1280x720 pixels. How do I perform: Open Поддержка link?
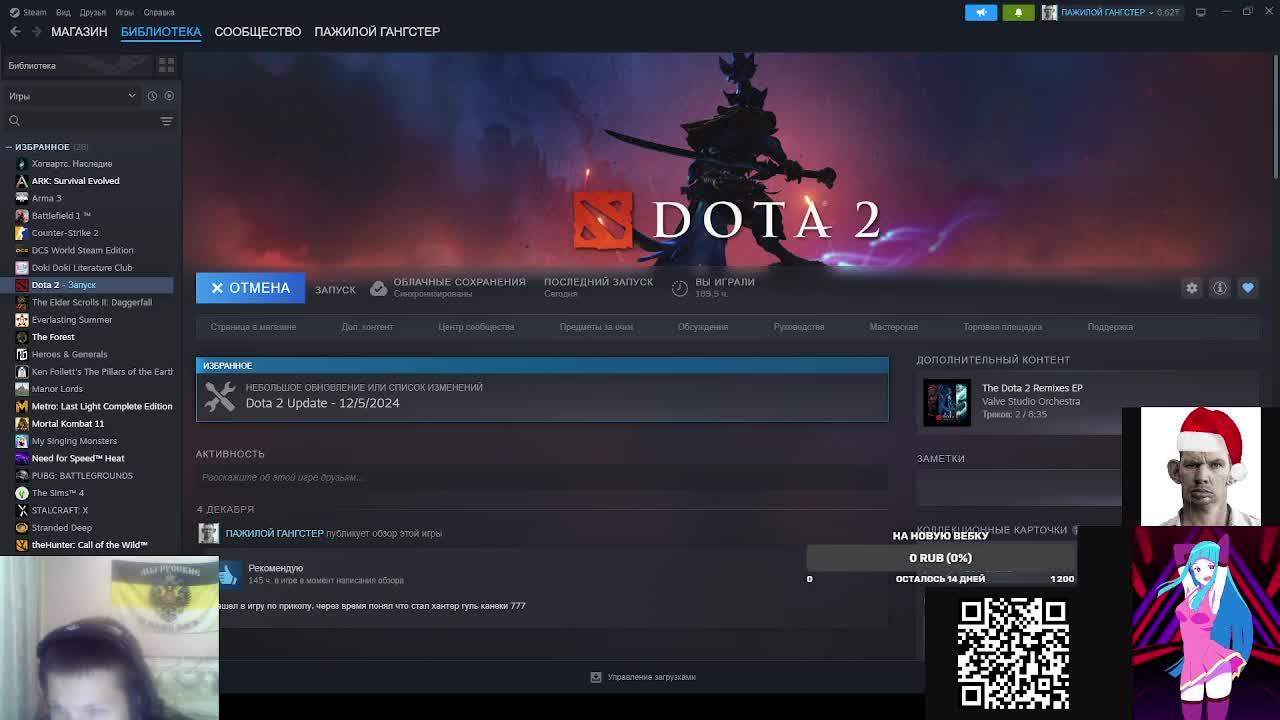pyautogui.click(x=1110, y=327)
